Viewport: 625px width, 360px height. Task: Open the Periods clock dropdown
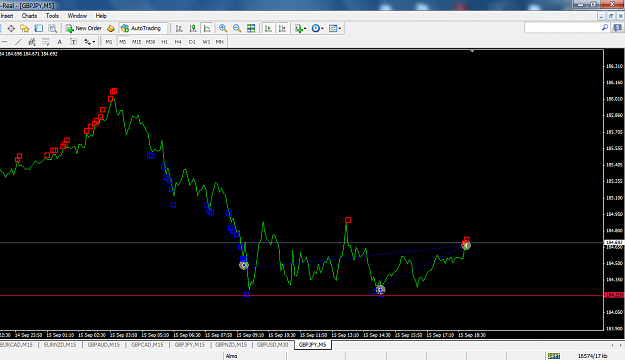(x=317, y=28)
